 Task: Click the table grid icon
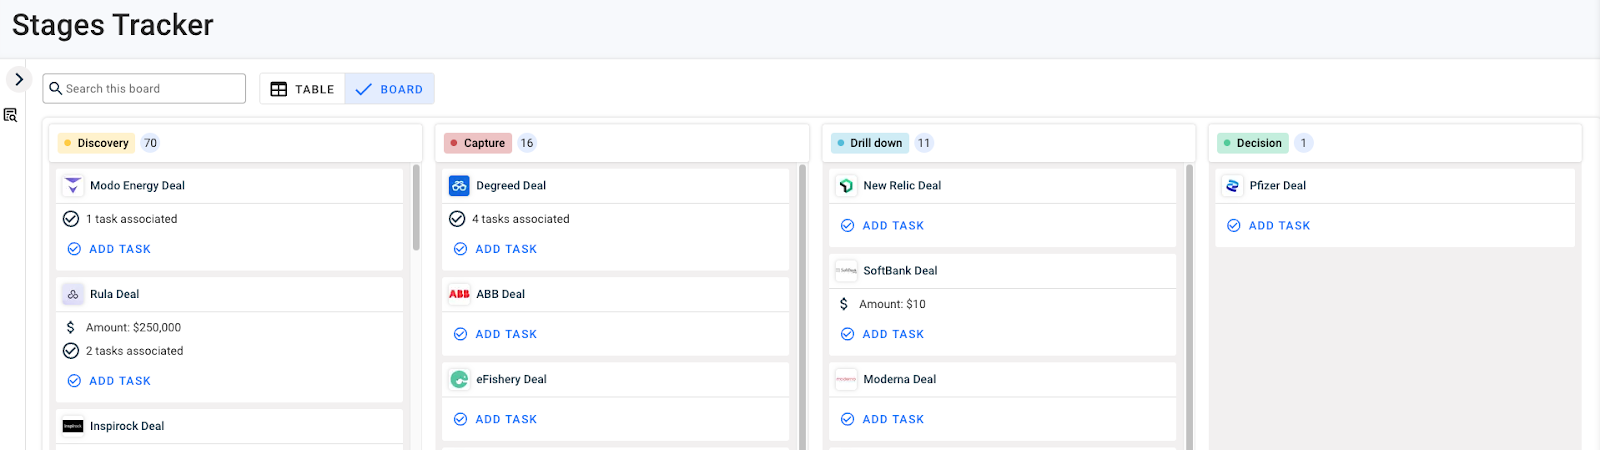[x=279, y=89]
